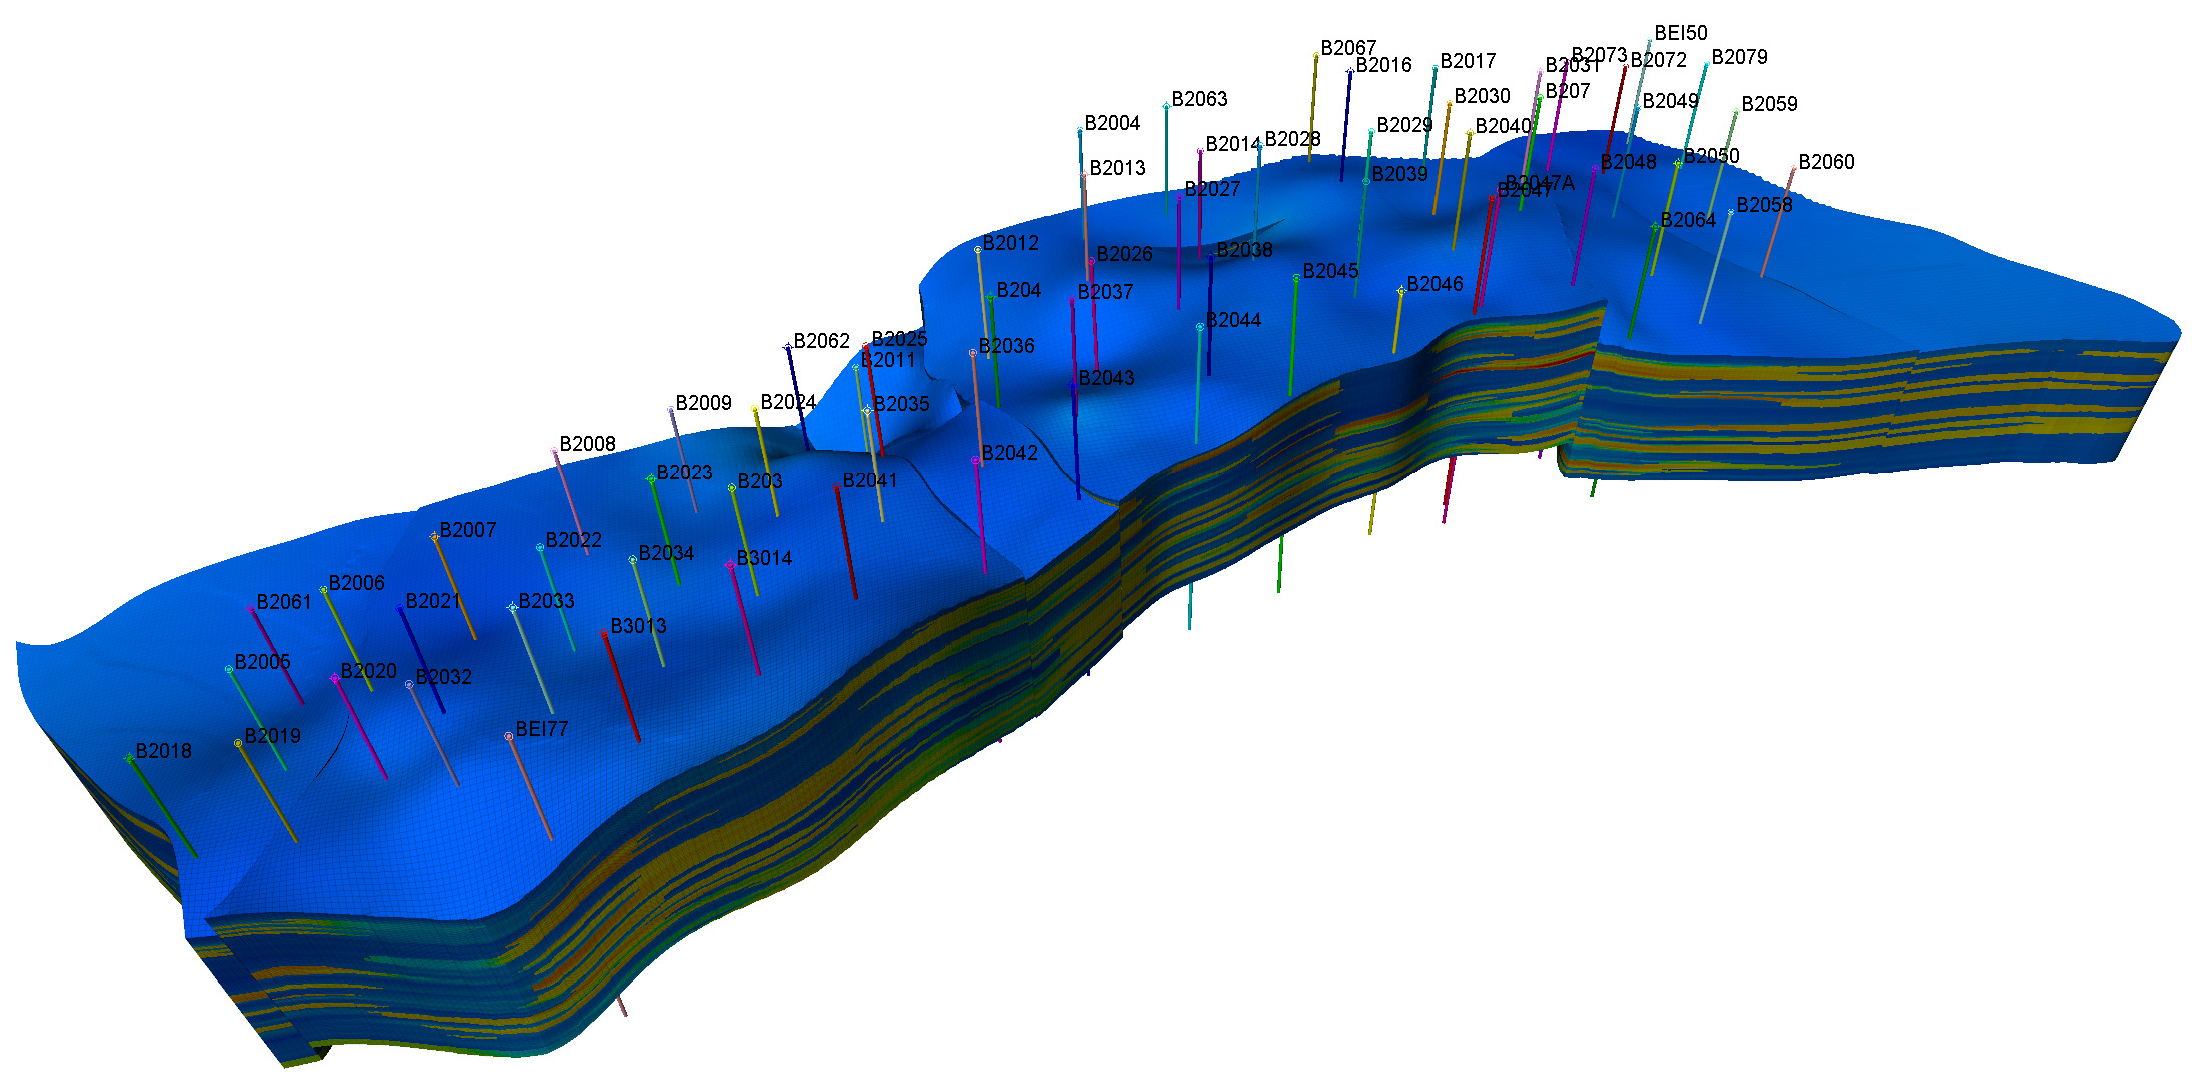Click the BEI50 well label

point(1680,33)
